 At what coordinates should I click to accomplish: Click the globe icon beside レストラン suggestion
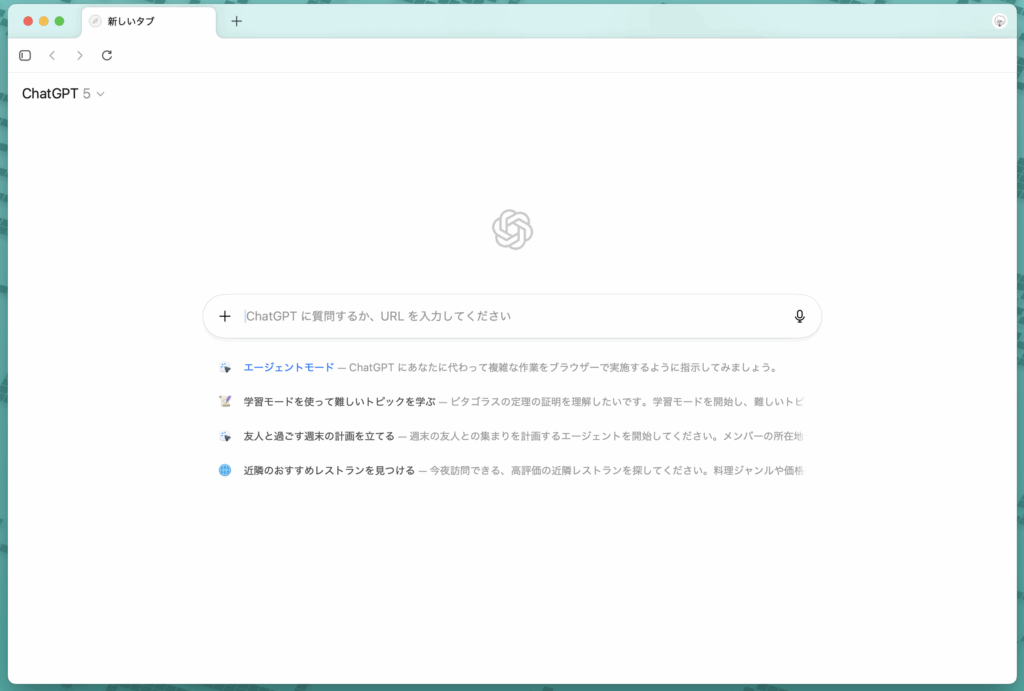[x=224, y=470]
